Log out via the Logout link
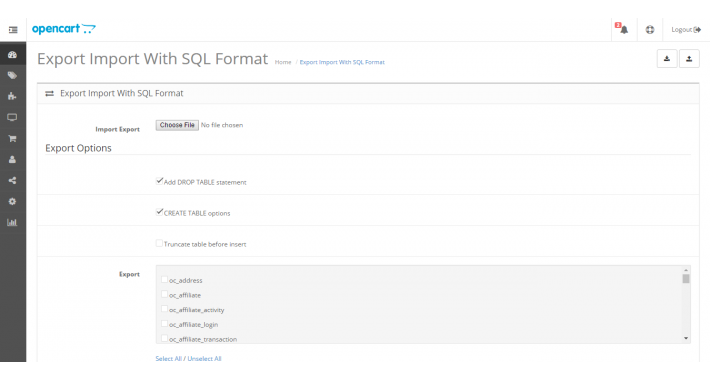The height and width of the screenshot is (380, 710). click(x=686, y=29)
